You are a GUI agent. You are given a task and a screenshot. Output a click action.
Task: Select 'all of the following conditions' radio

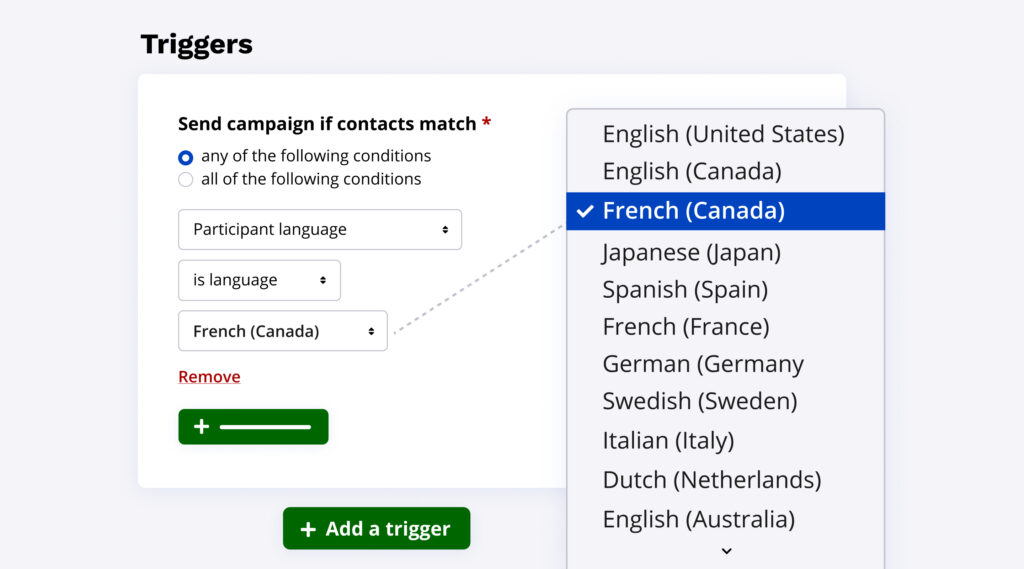point(186,180)
